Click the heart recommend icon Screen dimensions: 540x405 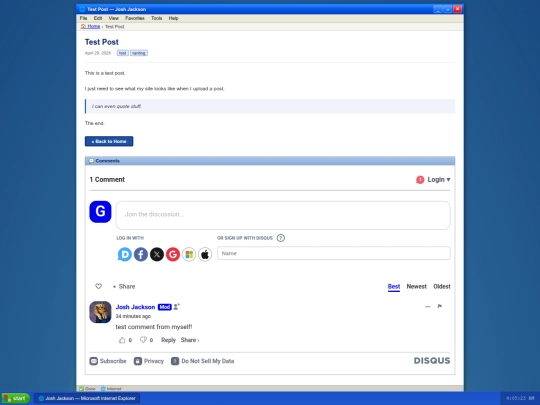98,286
